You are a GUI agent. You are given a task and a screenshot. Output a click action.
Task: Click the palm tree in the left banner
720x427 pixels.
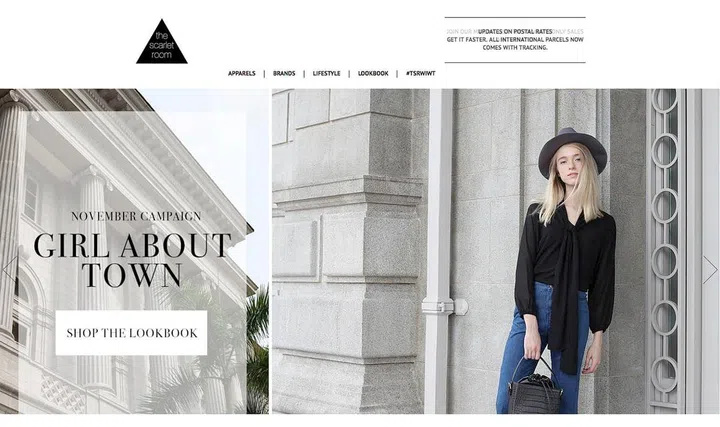click(257, 351)
